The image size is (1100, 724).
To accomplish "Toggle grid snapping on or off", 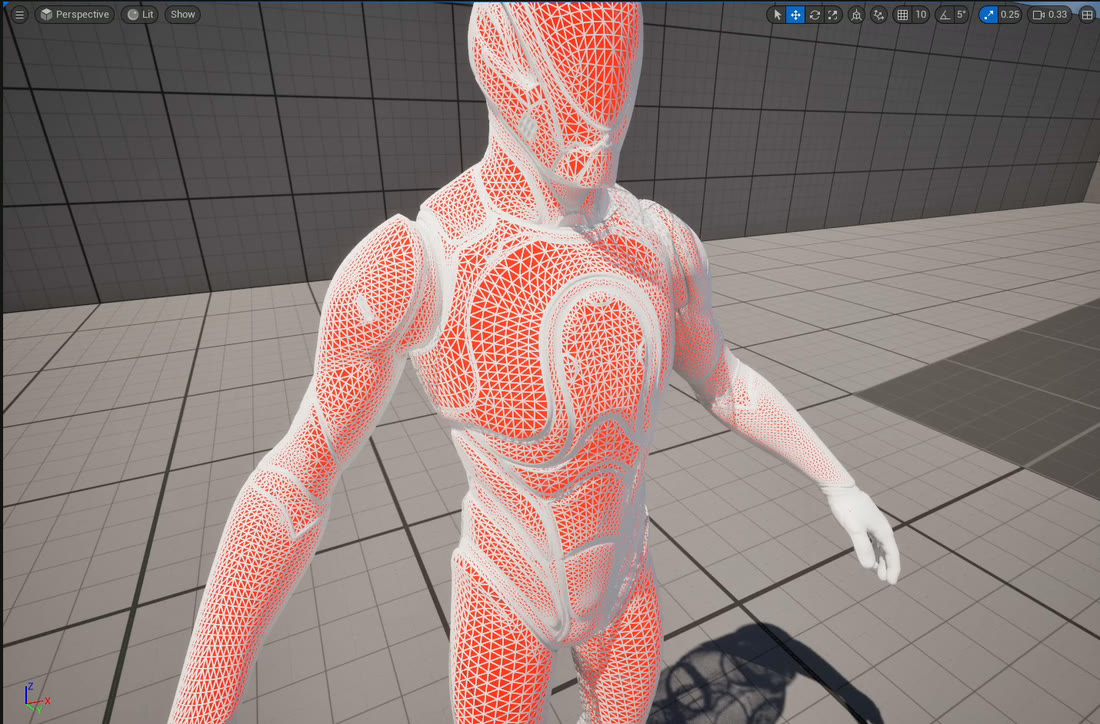I will (903, 14).
